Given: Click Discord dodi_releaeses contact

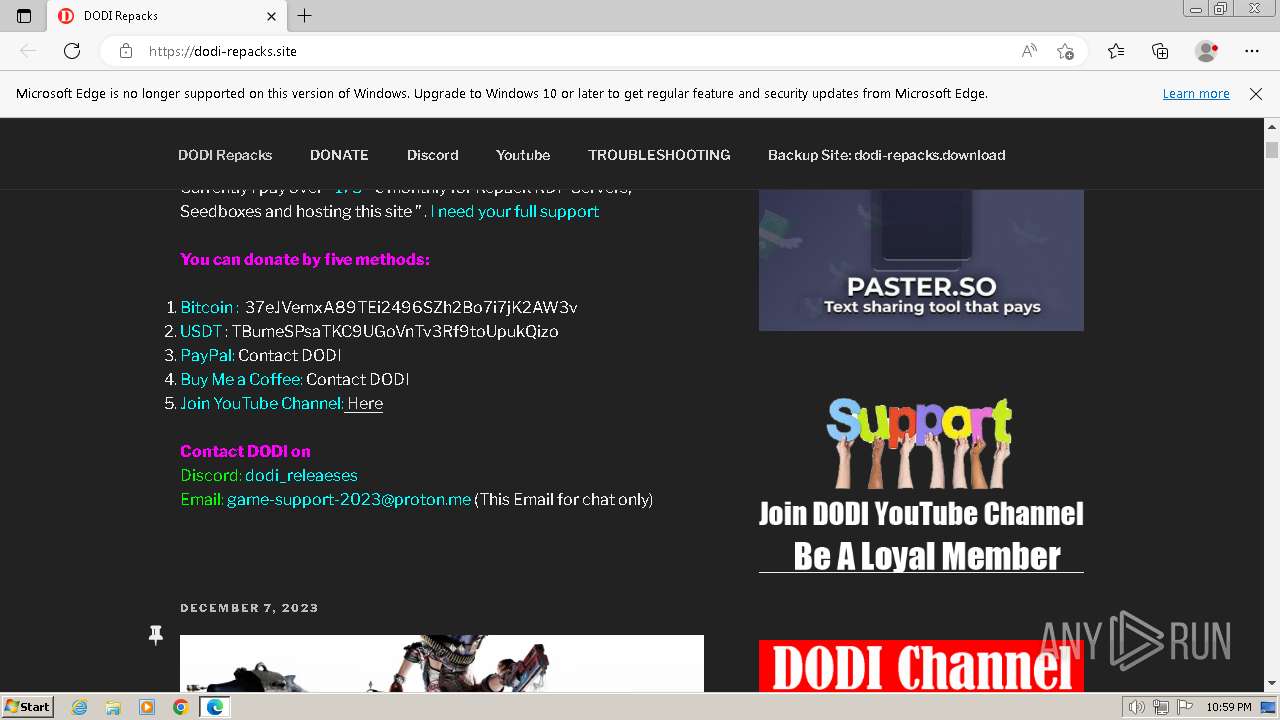Looking at the screenshot, I should pyautogui.click(x=301, y=476).
